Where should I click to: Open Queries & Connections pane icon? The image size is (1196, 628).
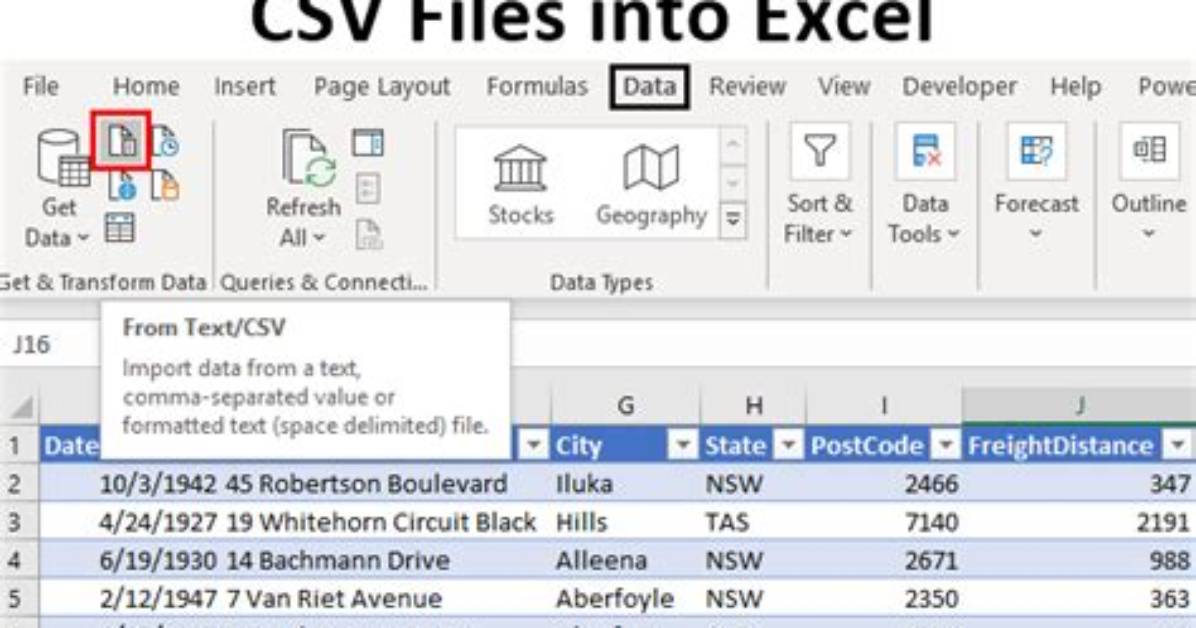[x=368, y=143]
